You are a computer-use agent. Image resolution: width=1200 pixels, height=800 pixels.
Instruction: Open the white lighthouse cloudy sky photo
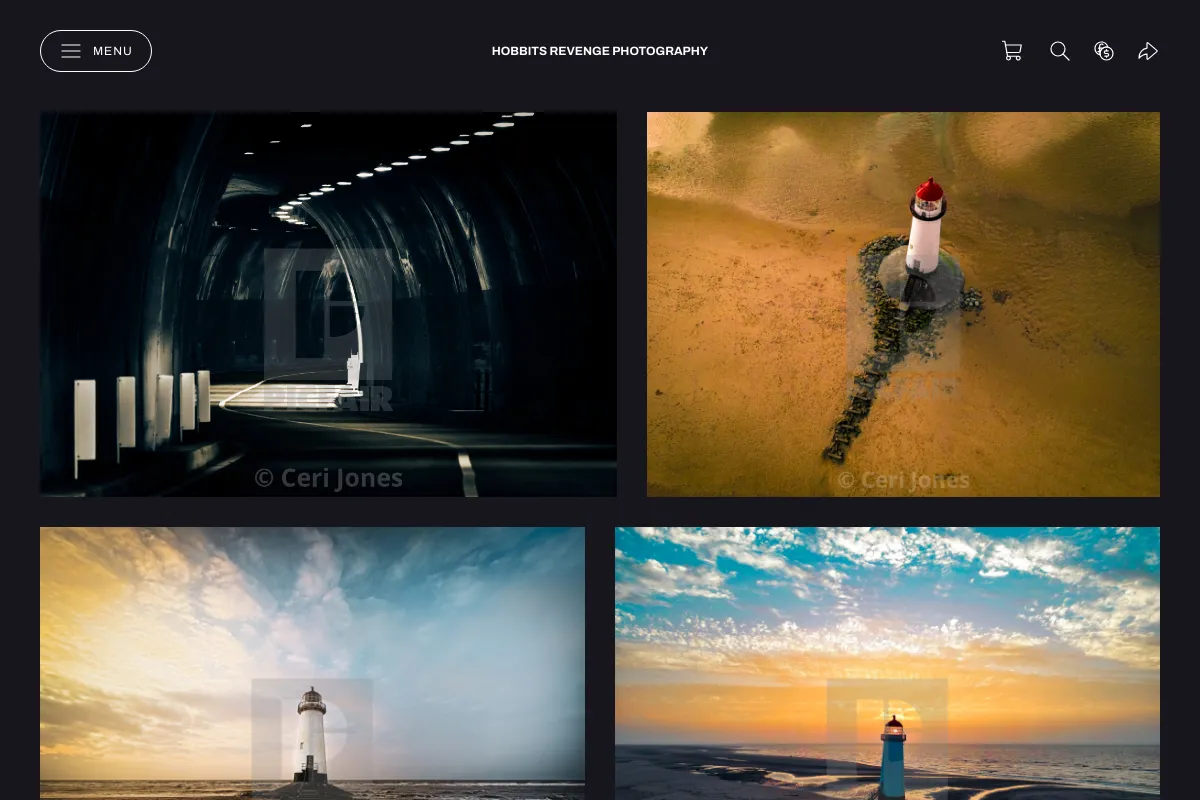(x=312, y=663)
